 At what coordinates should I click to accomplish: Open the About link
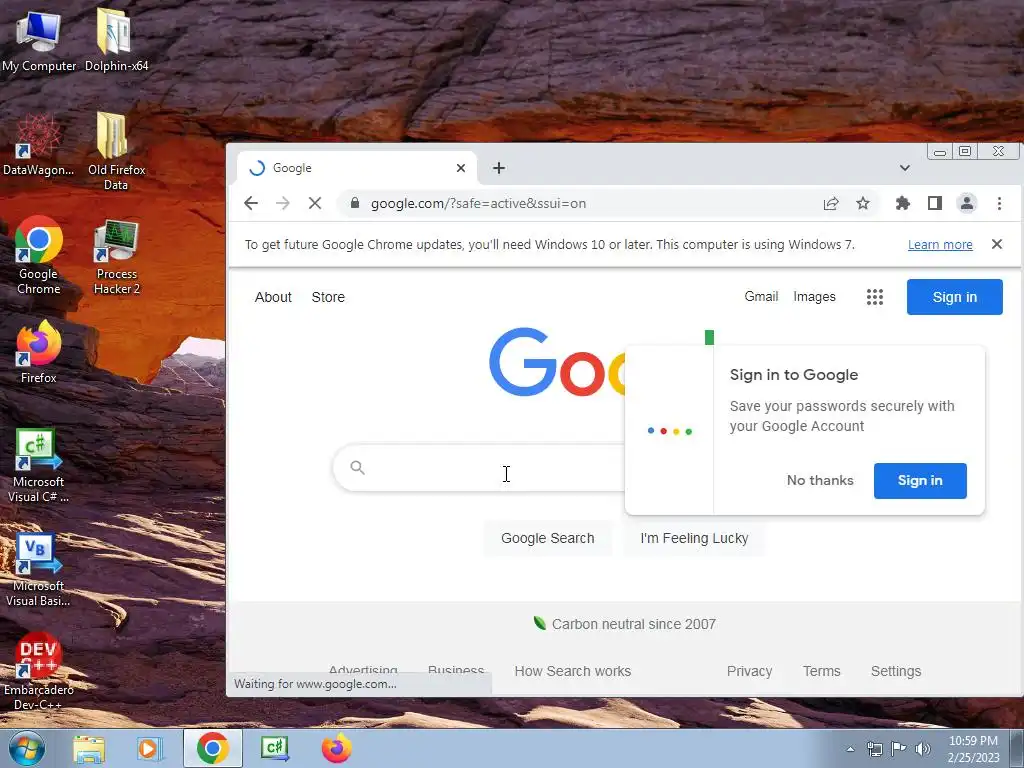click(273, 297)
